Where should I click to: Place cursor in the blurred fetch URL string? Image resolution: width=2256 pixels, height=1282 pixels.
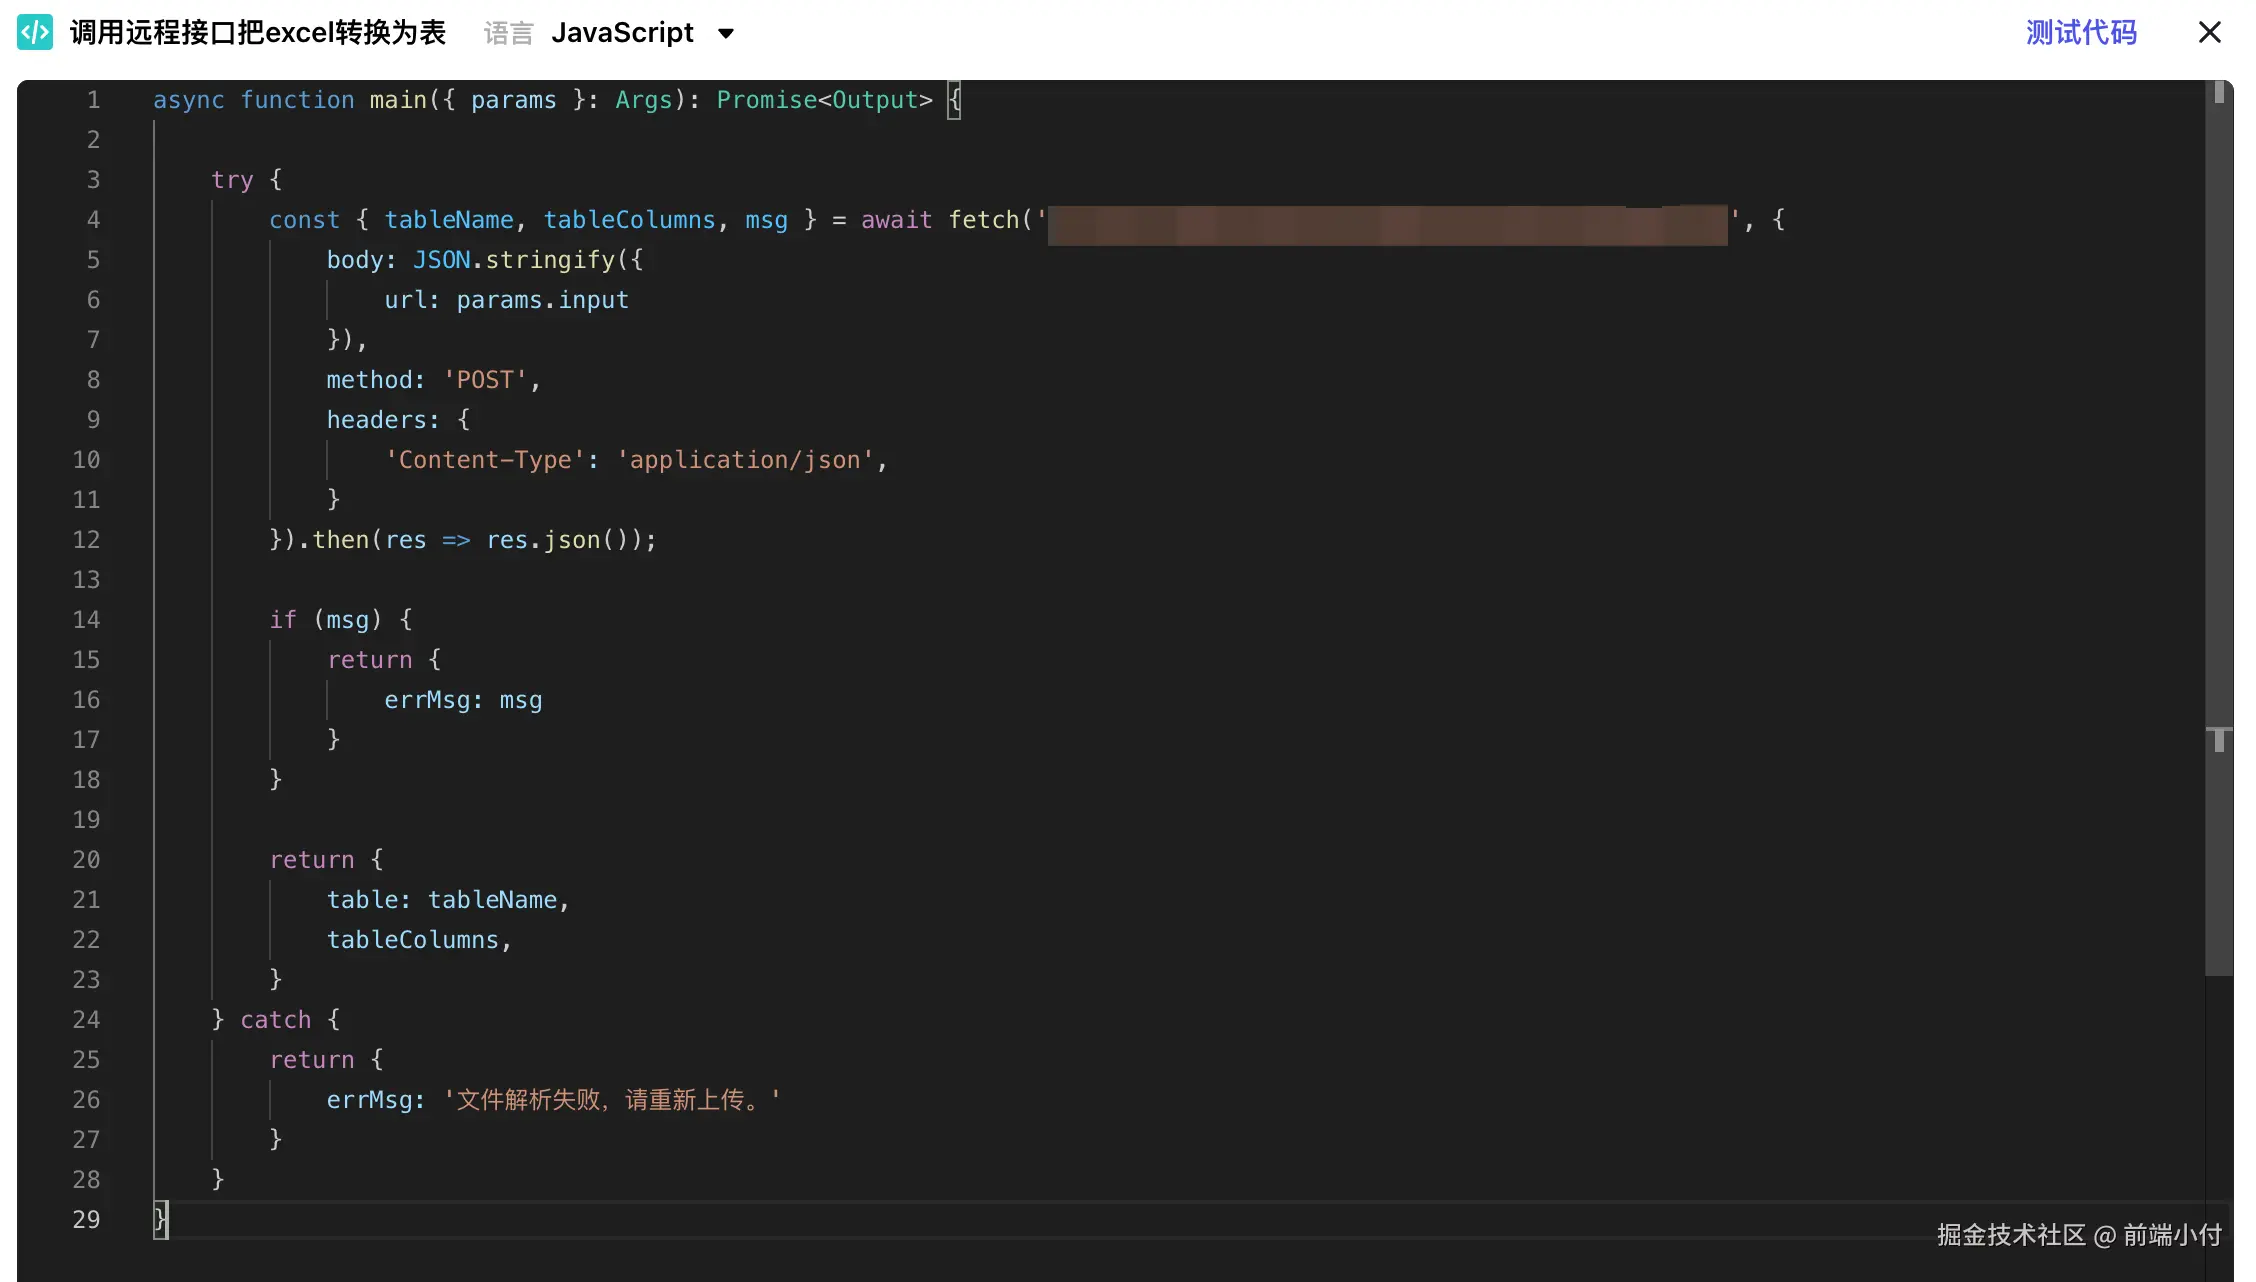point(1386,224)
